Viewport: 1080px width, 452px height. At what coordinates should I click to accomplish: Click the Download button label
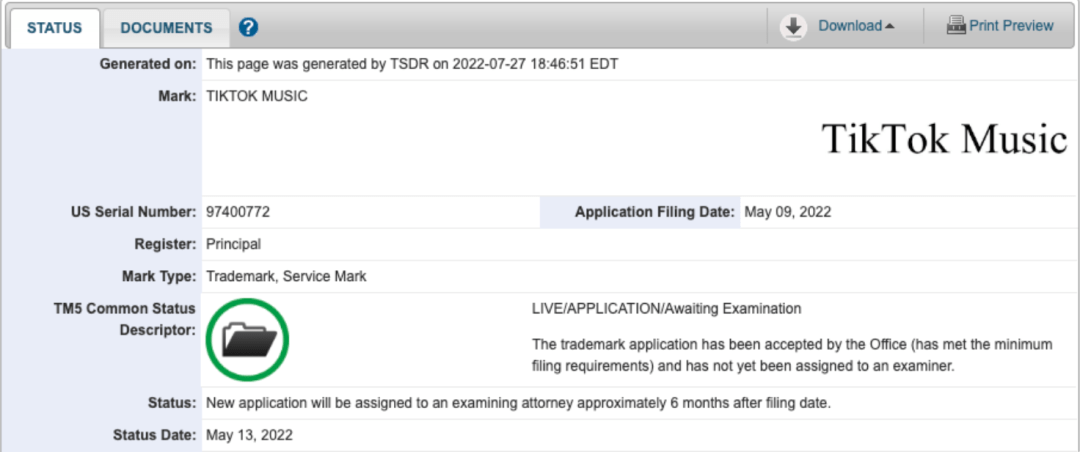849,26
